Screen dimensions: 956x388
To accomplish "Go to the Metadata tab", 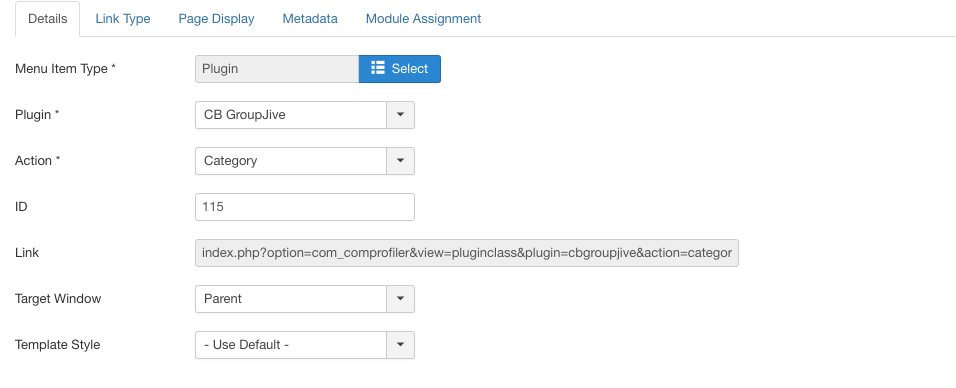I will coord(310,19).
